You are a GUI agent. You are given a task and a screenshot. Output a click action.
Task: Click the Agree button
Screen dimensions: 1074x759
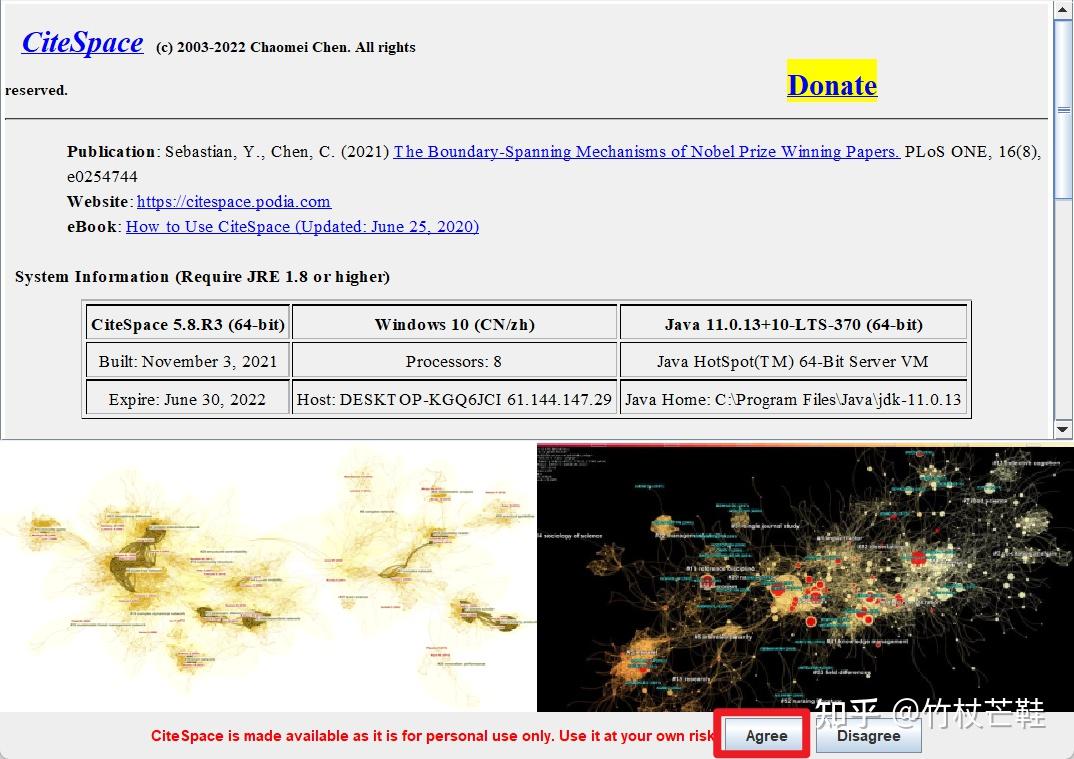(x=766, y=736)
